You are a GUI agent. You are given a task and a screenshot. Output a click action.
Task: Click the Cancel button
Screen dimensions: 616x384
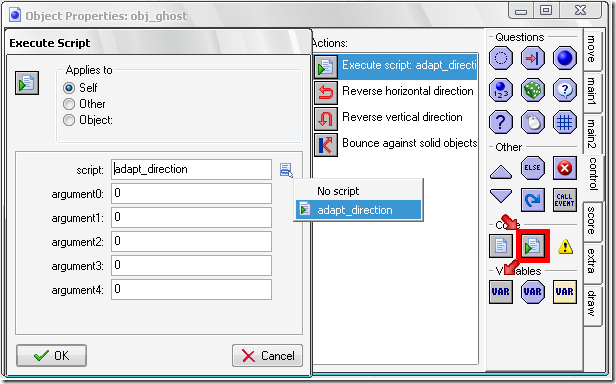tap(268, 356)
